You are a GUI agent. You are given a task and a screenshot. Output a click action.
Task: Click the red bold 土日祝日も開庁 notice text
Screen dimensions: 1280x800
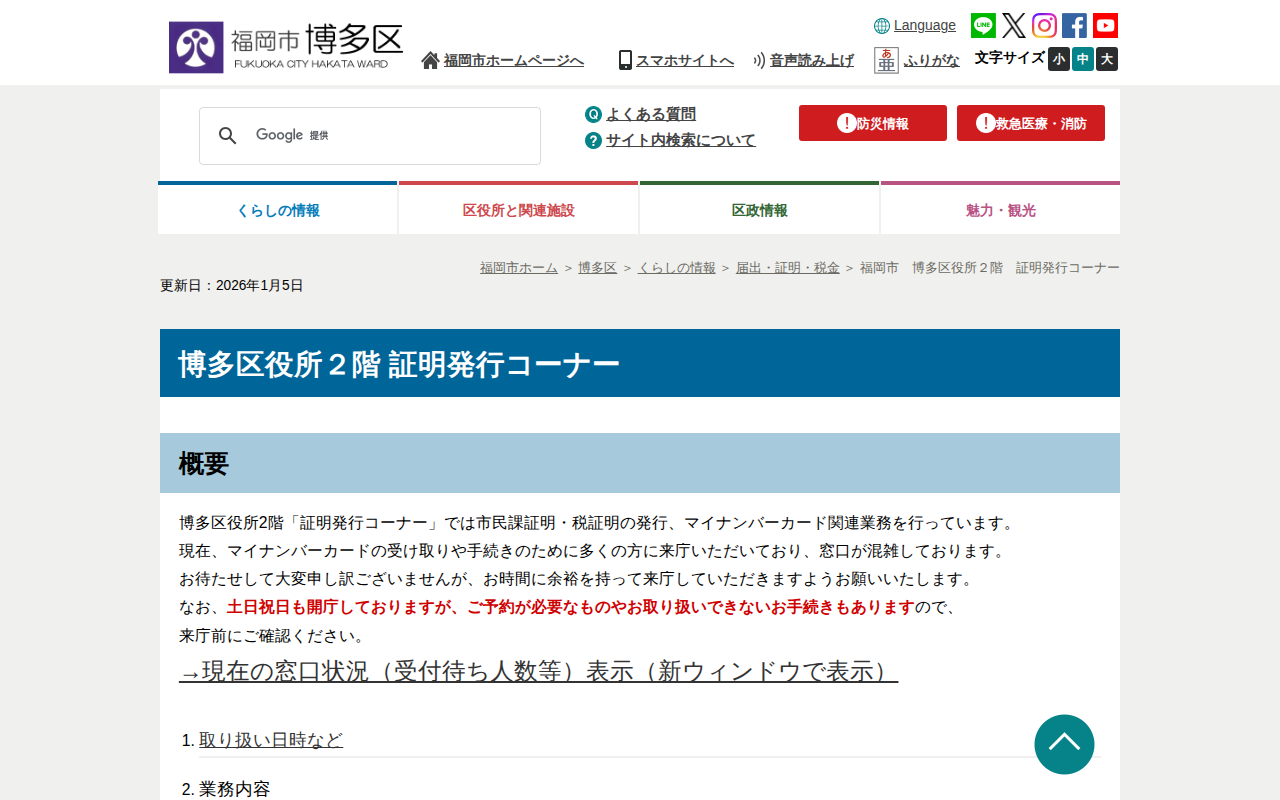pyautogui.click(x=570, y=607)
